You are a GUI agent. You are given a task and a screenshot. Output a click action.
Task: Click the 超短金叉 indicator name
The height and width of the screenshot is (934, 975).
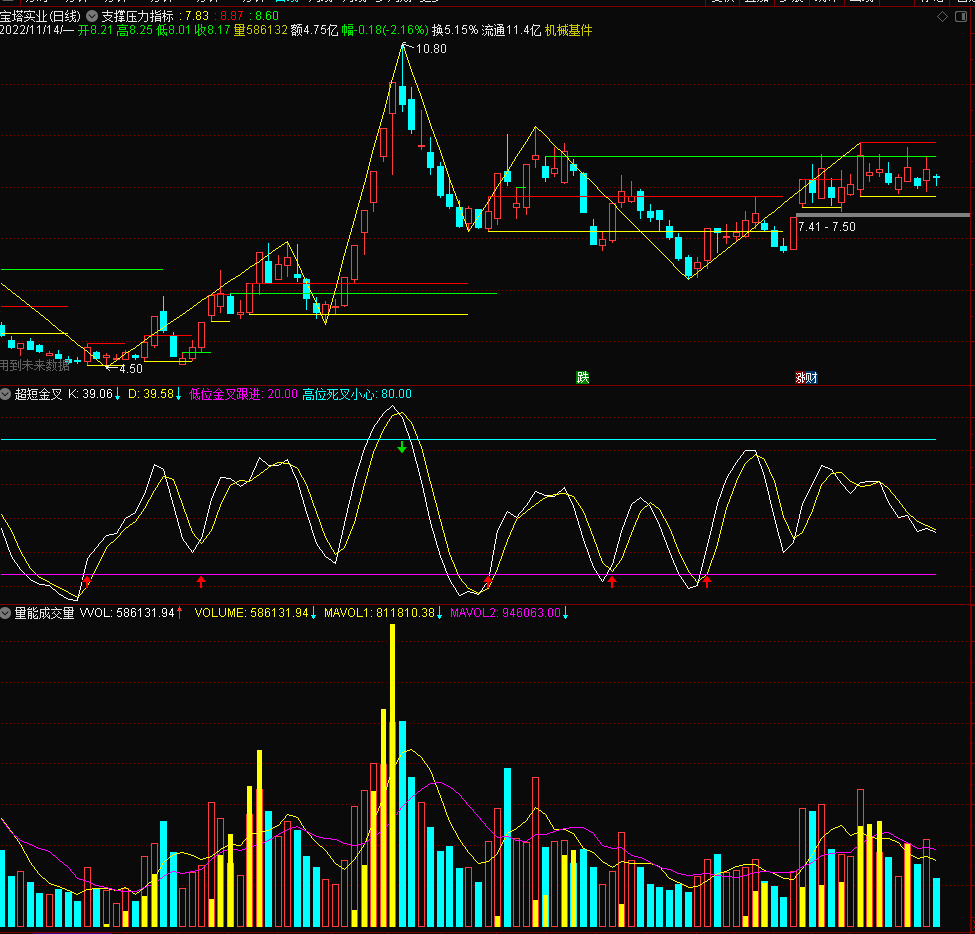39,394
